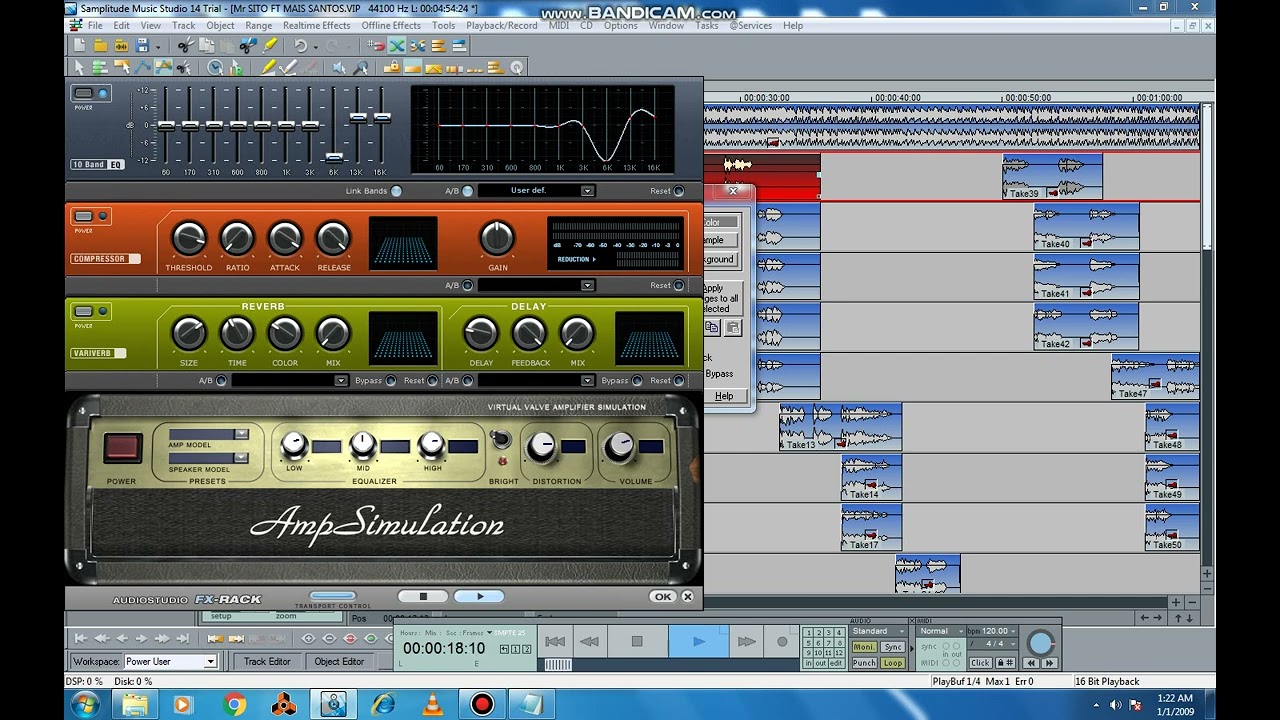Screen dimensions: 1280x720
Task: Click the padlock lock objects icon
Action: pyautogui.click(x=392, y=68)
